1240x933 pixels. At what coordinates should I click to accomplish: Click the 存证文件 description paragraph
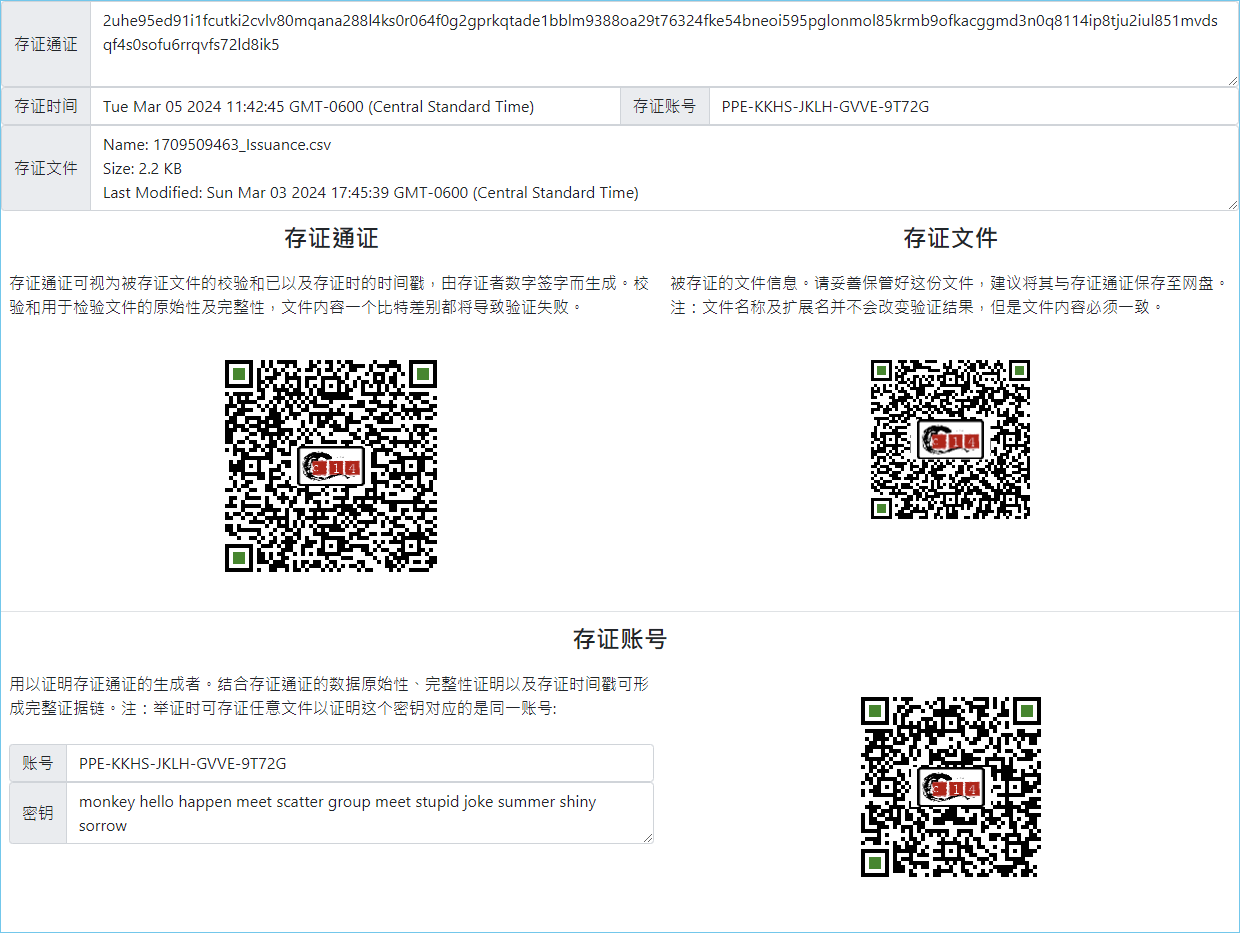point(950,295)
